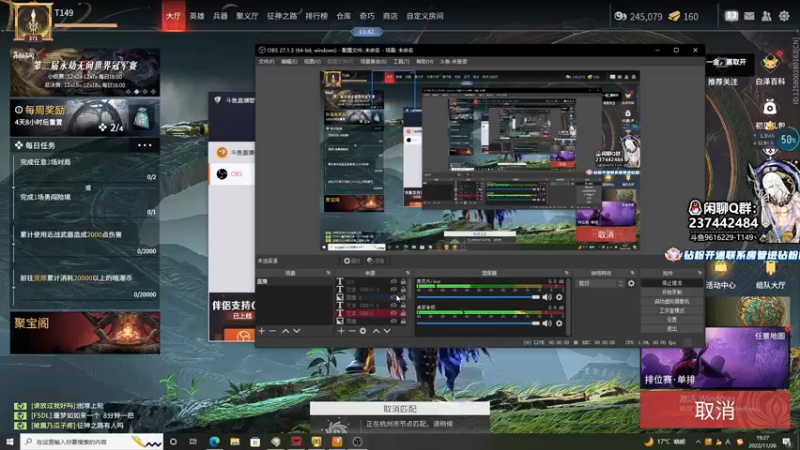
Task: Pop out the scene transitions dock
Action: [632, 273]
